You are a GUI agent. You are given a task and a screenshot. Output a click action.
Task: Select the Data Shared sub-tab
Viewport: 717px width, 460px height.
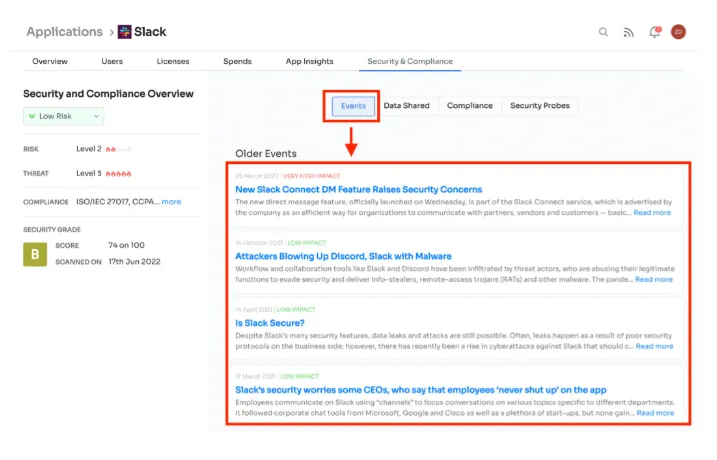(407, 106)
